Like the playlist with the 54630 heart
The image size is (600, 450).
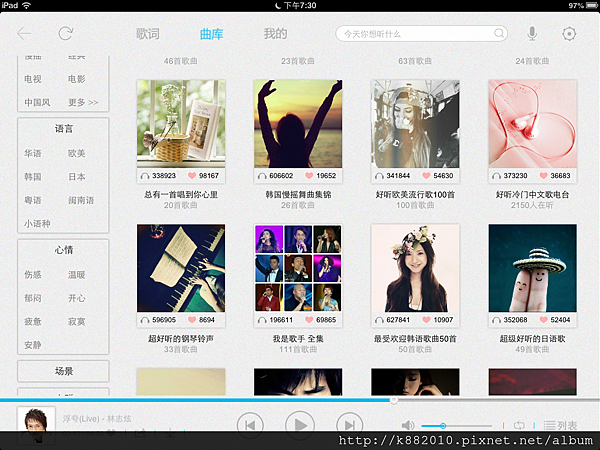pyautogui.click(x=426, y=176)
